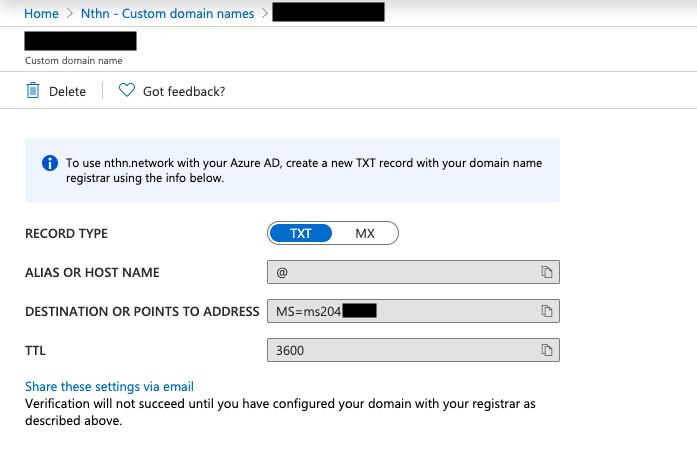Open Nthn - Custom domain names breadcrumb

pyautogui.click(x=168, y=14)
